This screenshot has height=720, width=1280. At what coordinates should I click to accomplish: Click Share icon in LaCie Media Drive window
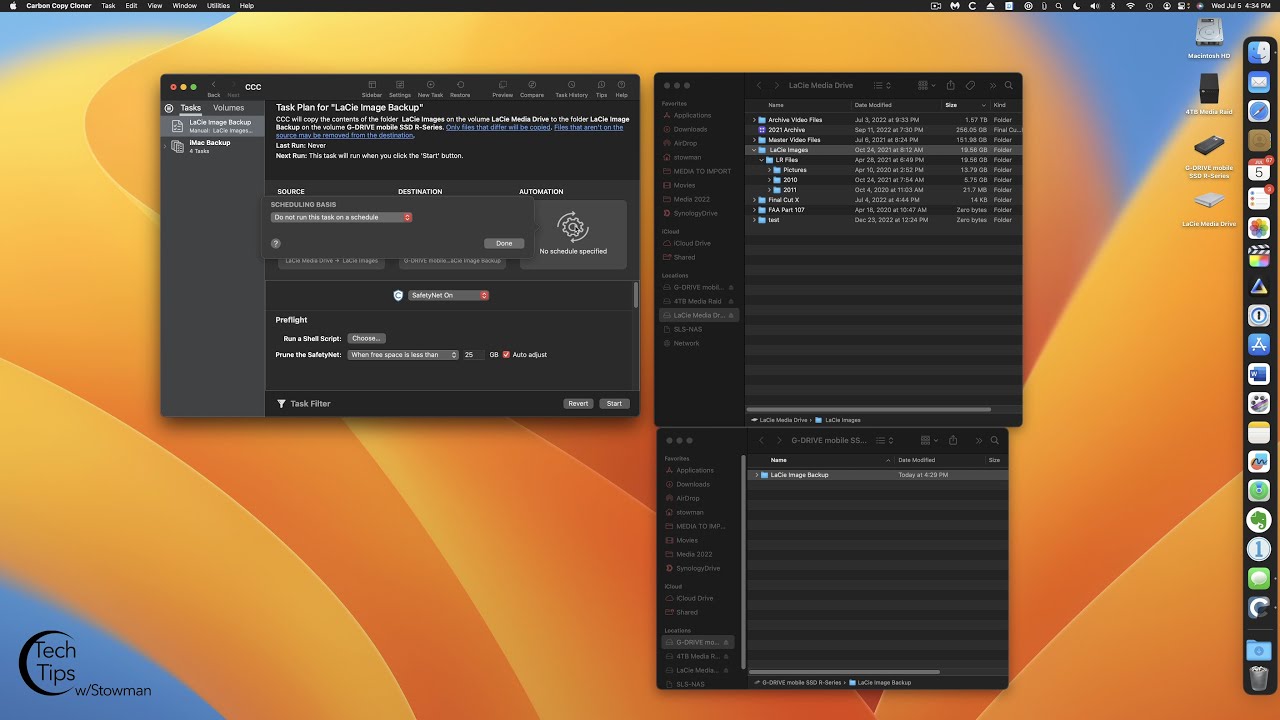click(x=951, y=86)
